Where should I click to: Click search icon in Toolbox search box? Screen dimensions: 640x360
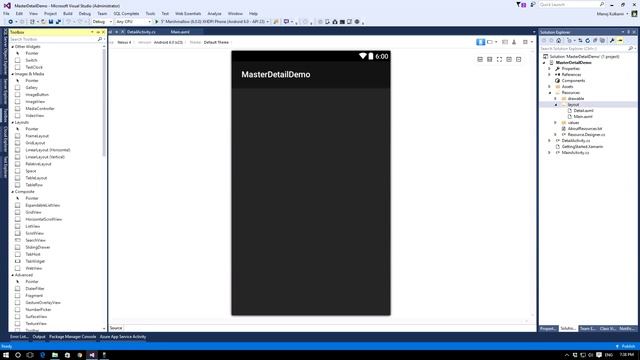pos(100,39)
